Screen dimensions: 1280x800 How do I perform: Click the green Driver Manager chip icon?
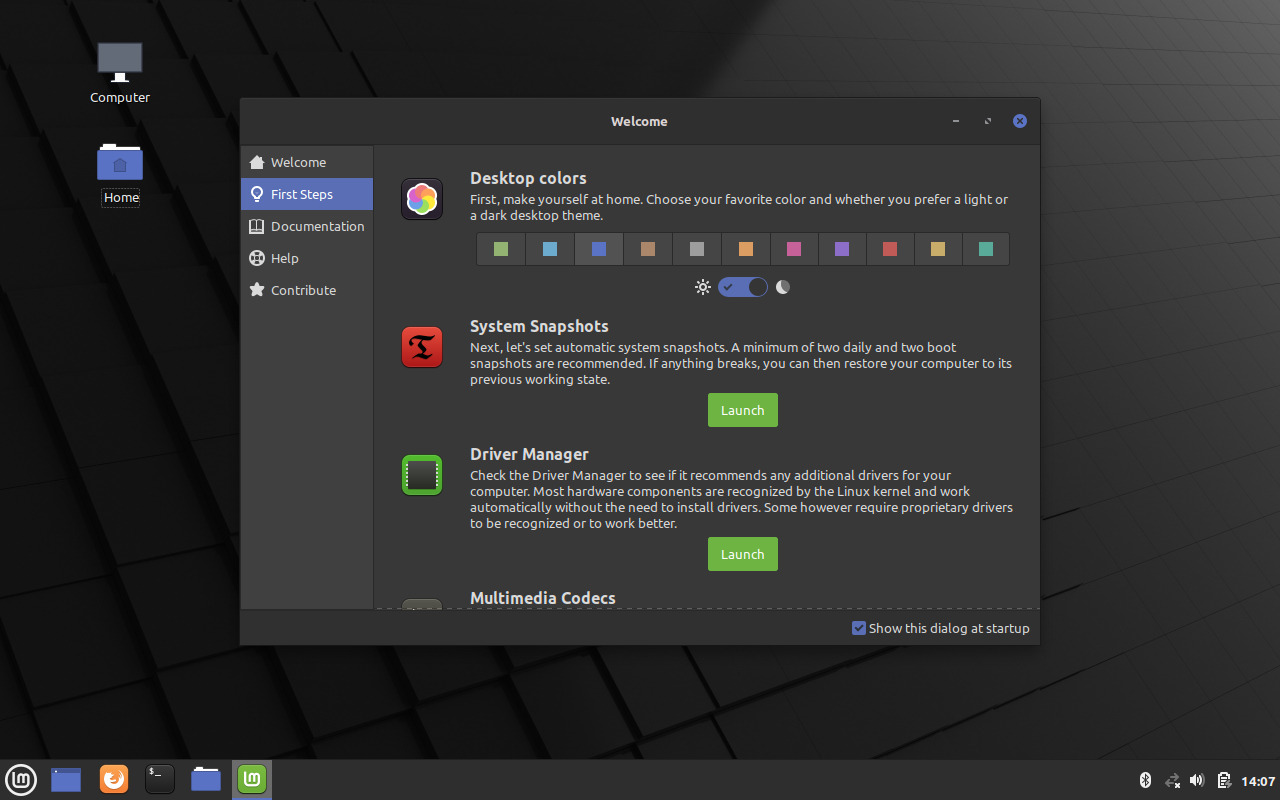click(x=421, y=475)
